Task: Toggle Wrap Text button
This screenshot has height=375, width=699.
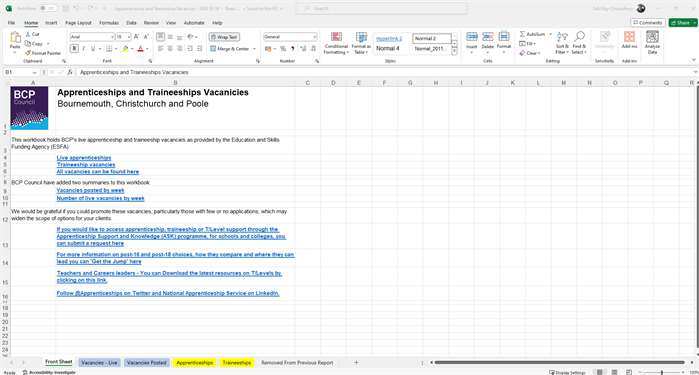Action: 224,37
